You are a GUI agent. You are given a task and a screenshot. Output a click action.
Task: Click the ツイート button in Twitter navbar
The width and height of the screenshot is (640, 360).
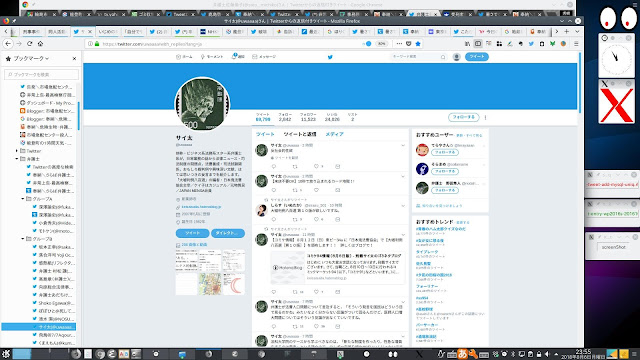pos(477,57)
